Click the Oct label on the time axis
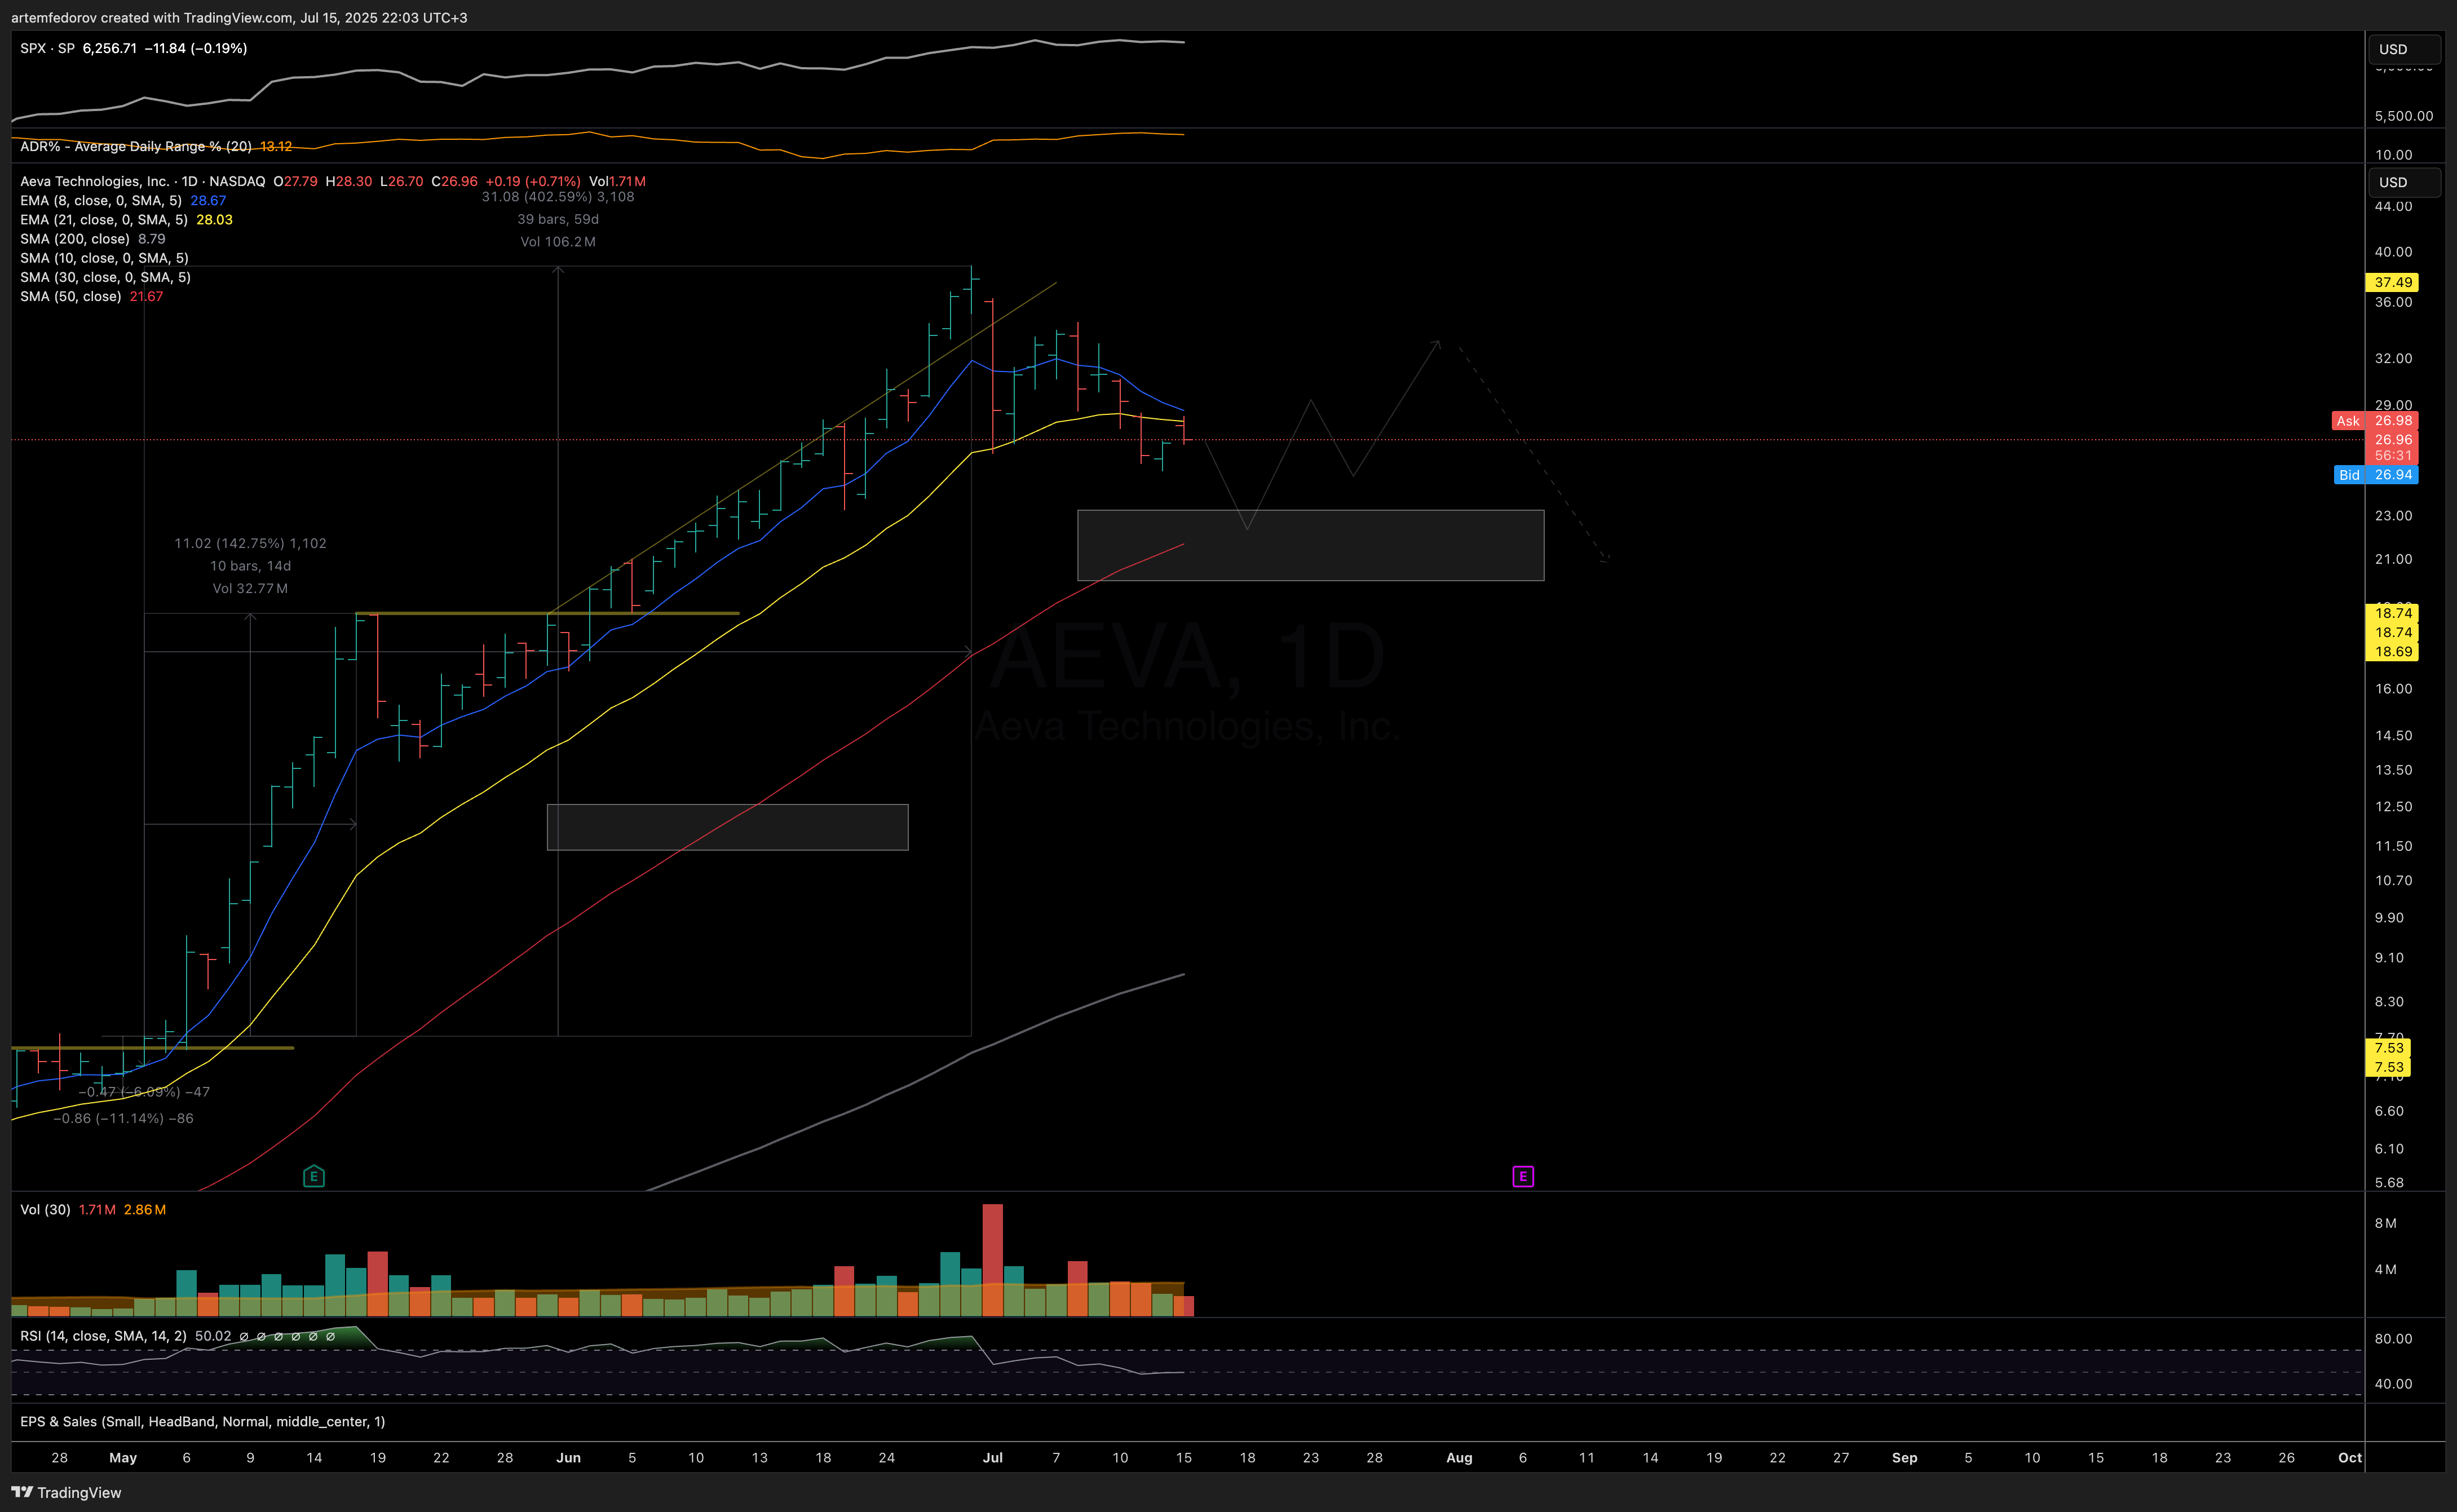 [2349, 1457]
